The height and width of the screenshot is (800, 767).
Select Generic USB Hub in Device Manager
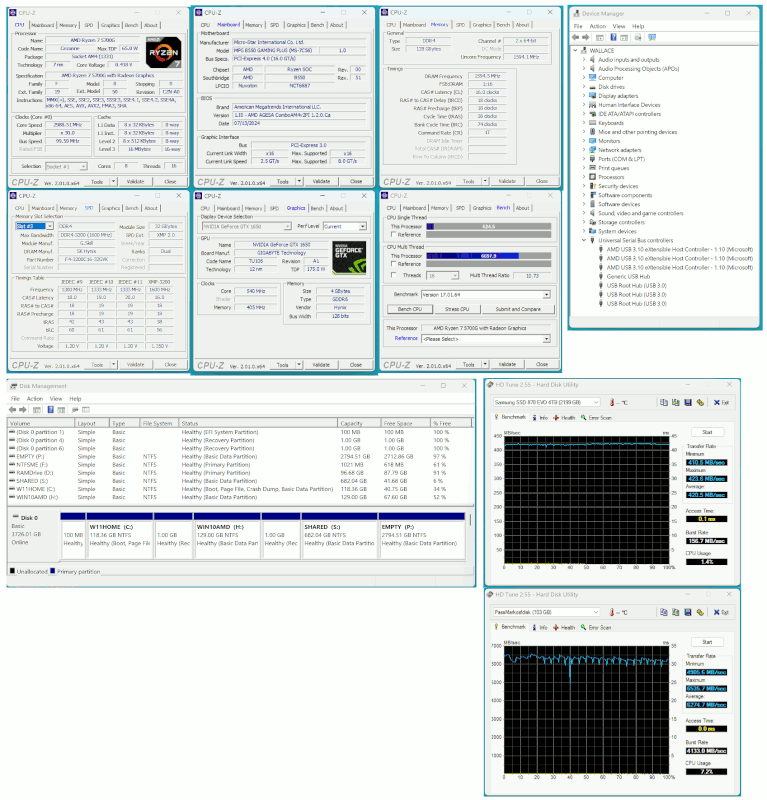tap(628, 277)
